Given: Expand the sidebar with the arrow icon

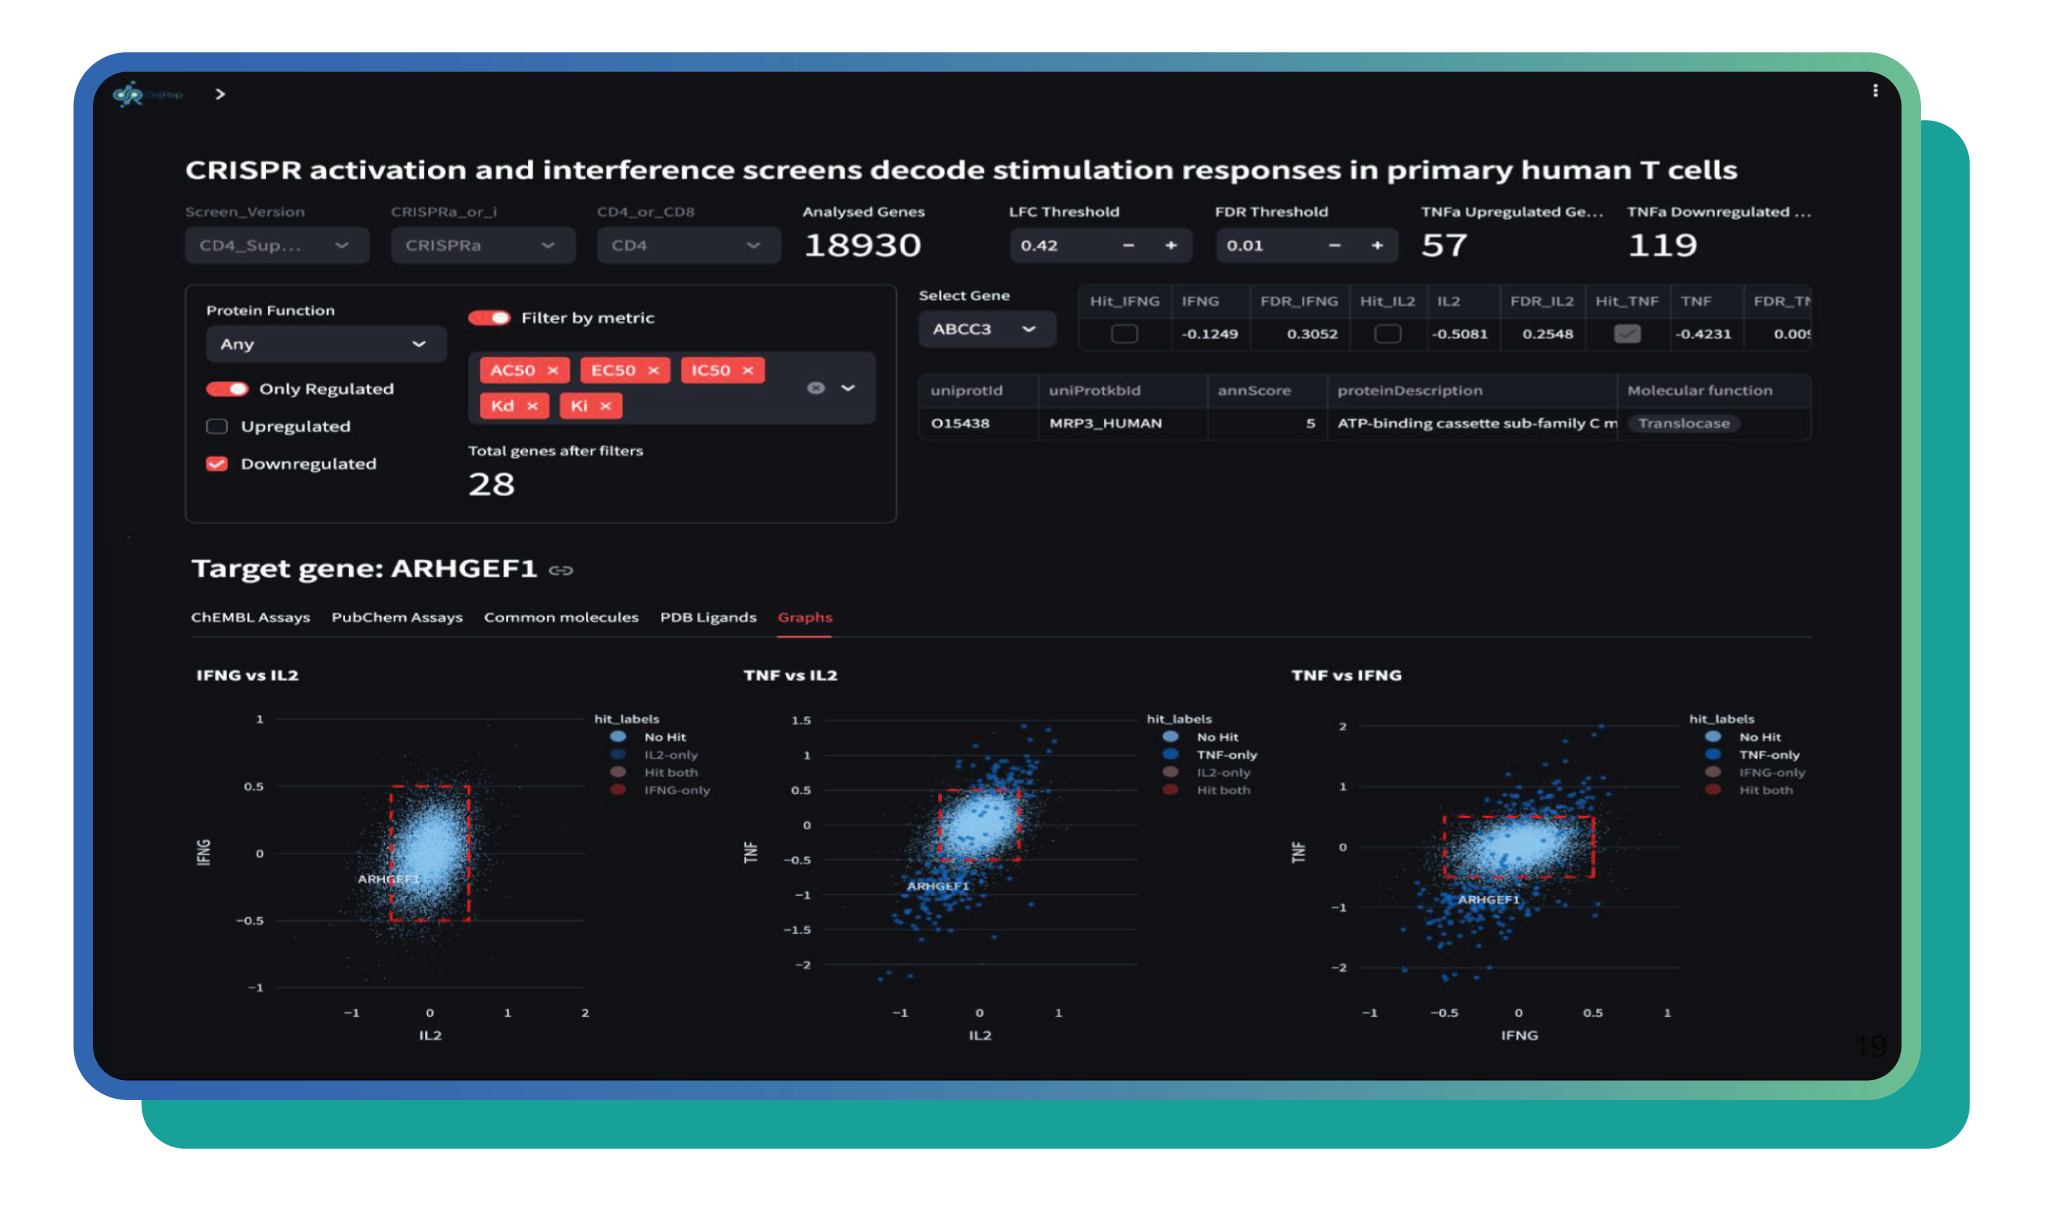Looking at the screenshot, I should tap(220, 94).
